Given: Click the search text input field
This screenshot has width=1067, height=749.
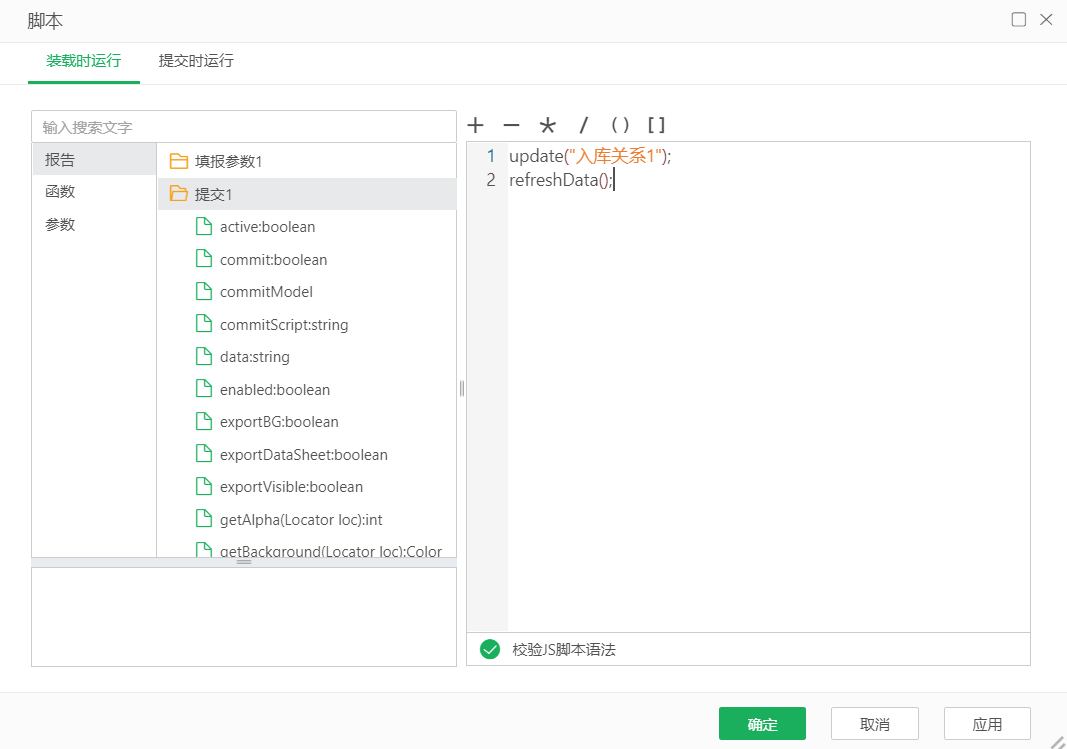Looking at the screenshot, I should pyautogui.click(x=244, y=127).
